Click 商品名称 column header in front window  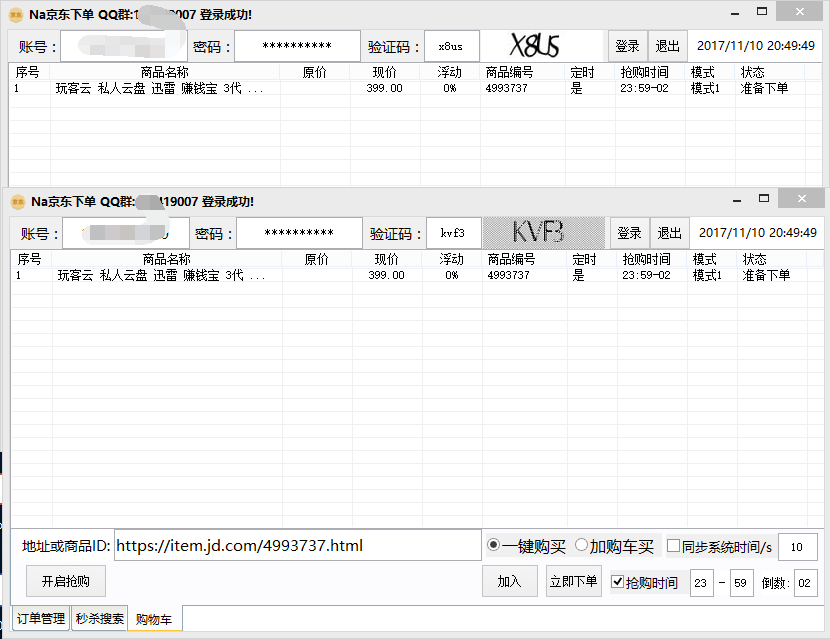(x=167, y=259)
